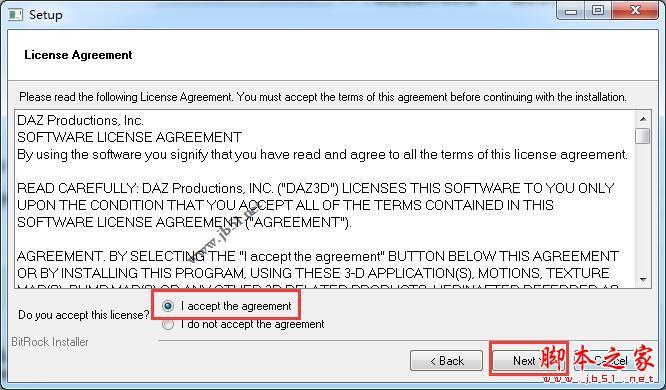666x390 pixels.
Task: Click the License Agreement heading
Action: (x=78, y=55)
